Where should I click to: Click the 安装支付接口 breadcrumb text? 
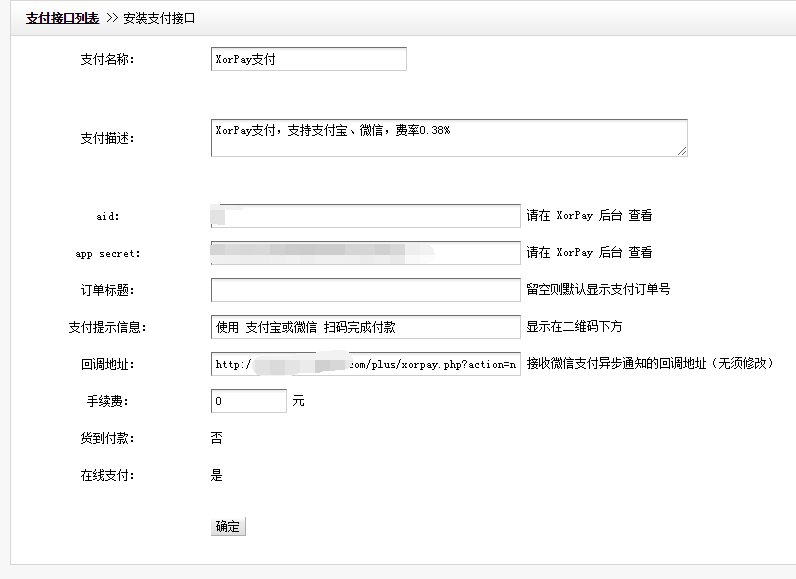click(x=159, y=18)
